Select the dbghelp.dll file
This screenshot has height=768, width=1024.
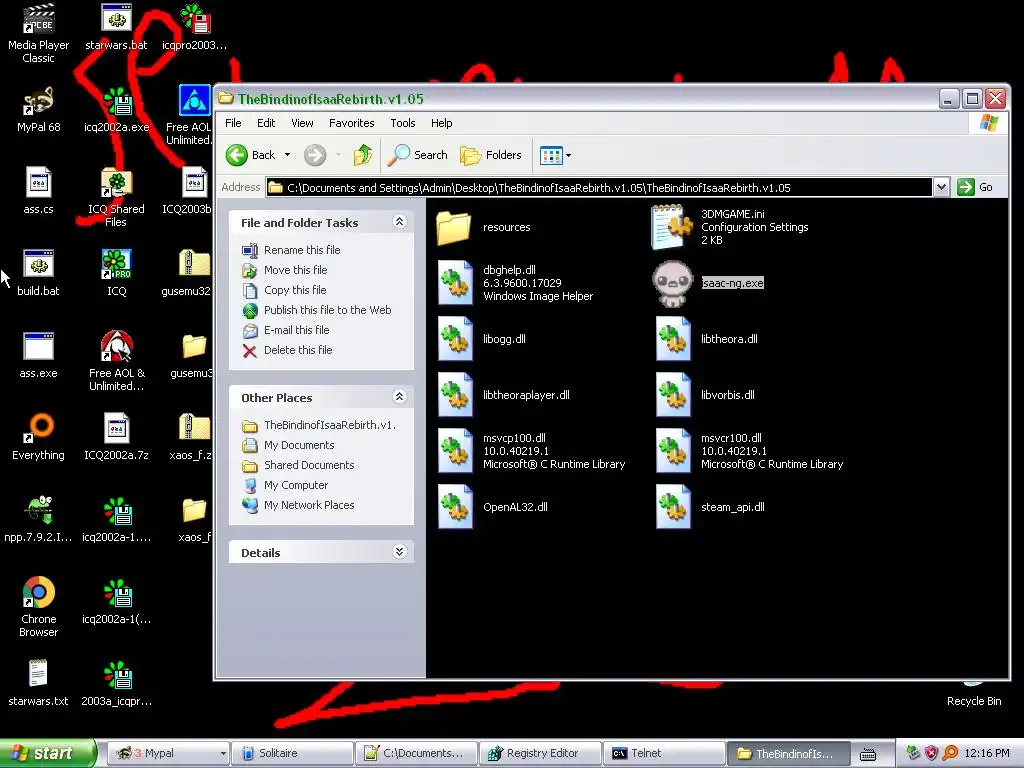(x=455, y=283)
